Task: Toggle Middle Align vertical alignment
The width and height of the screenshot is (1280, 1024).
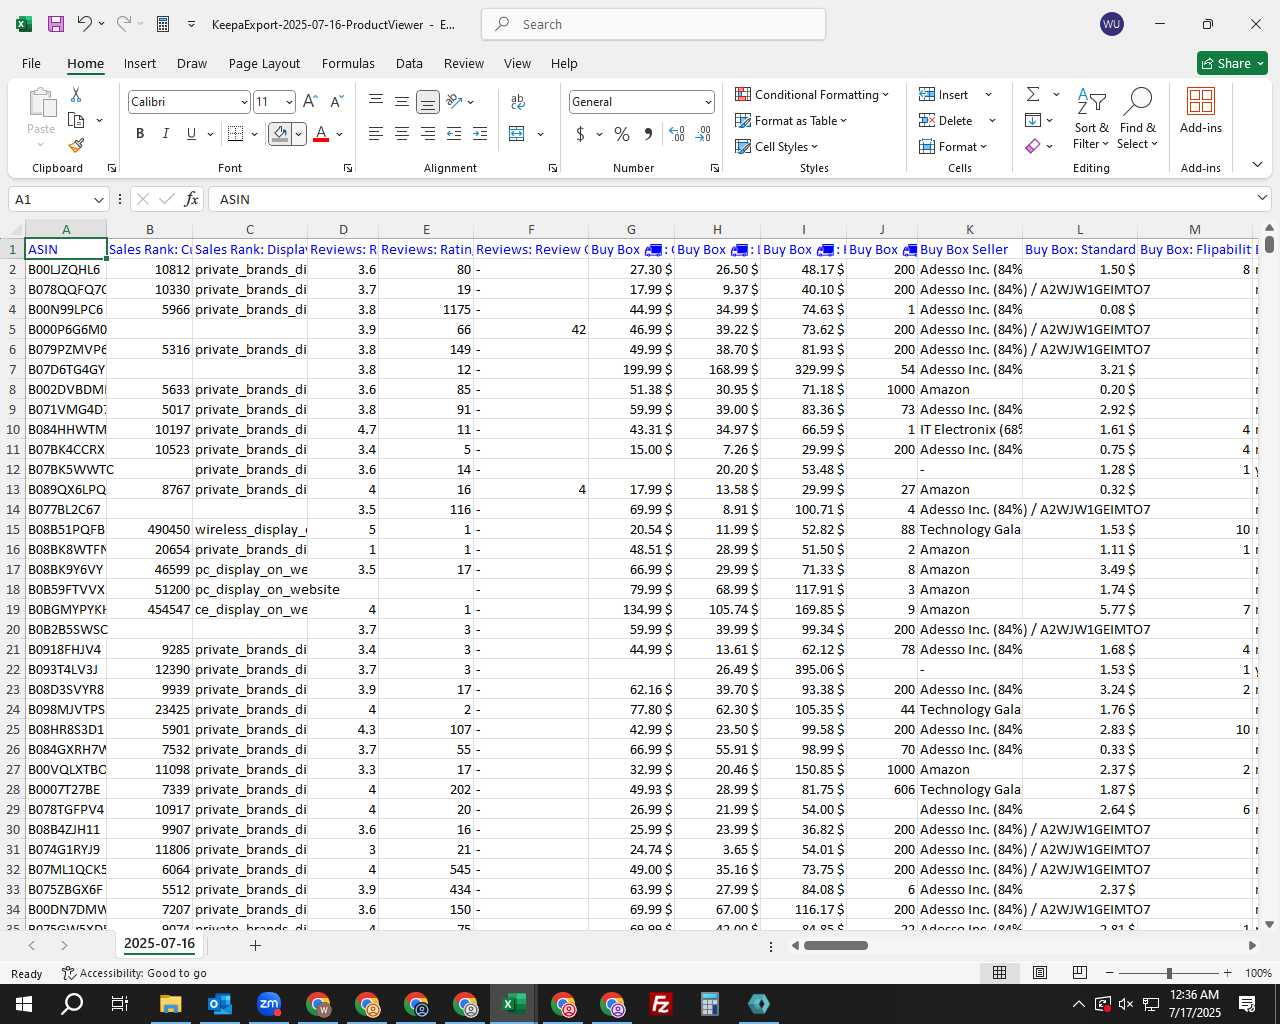Action: click(402, 102)
